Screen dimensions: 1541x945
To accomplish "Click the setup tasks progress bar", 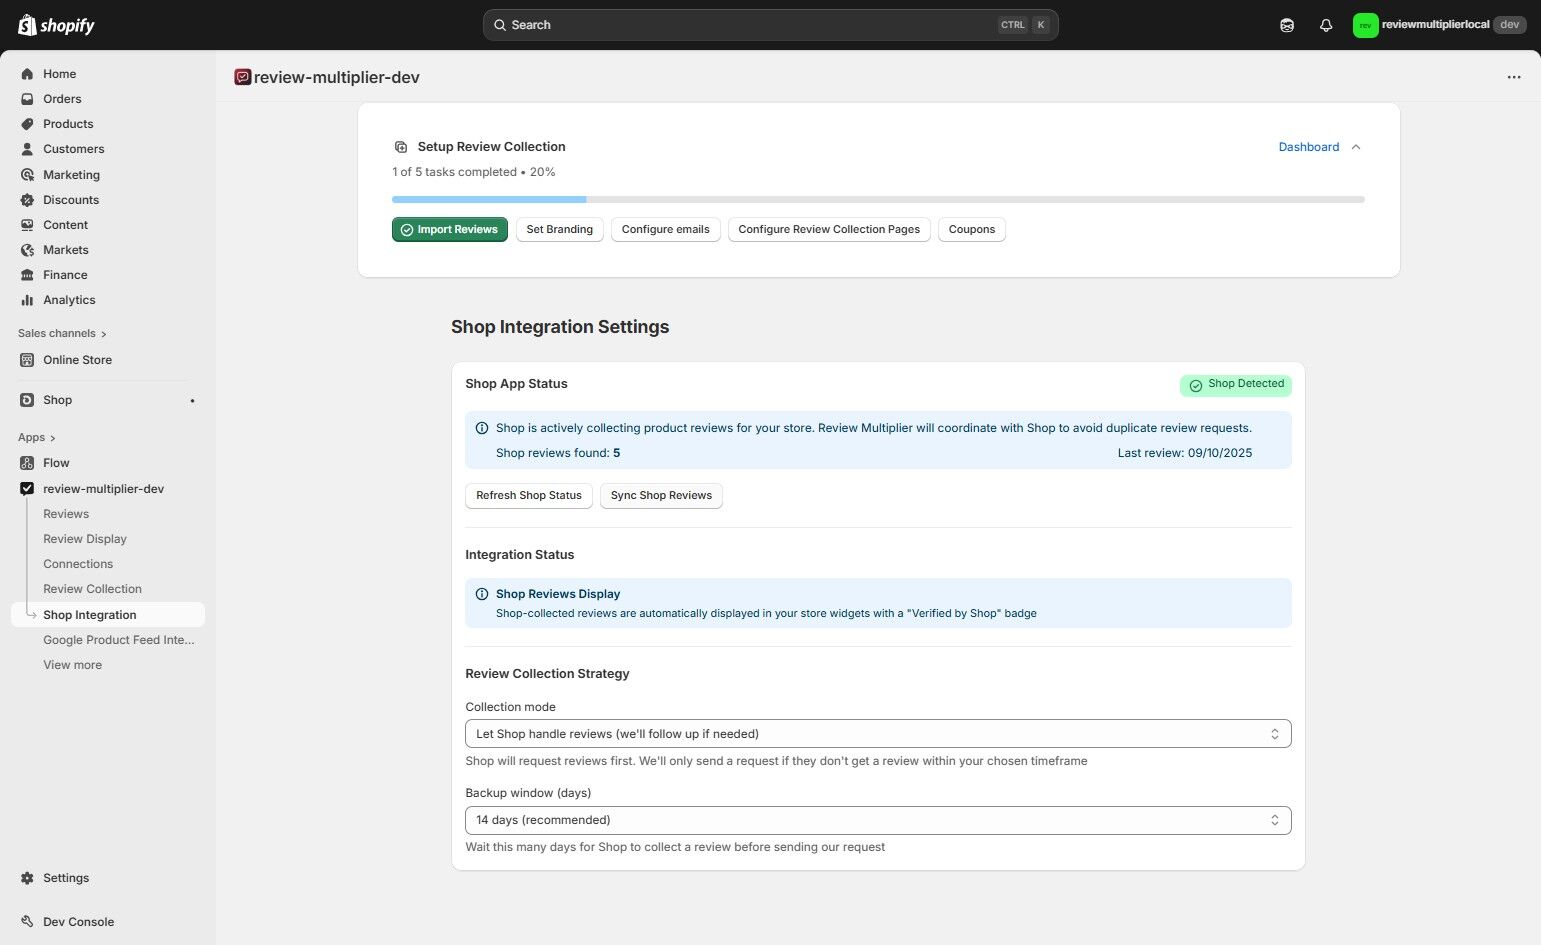I will (878, 199).
